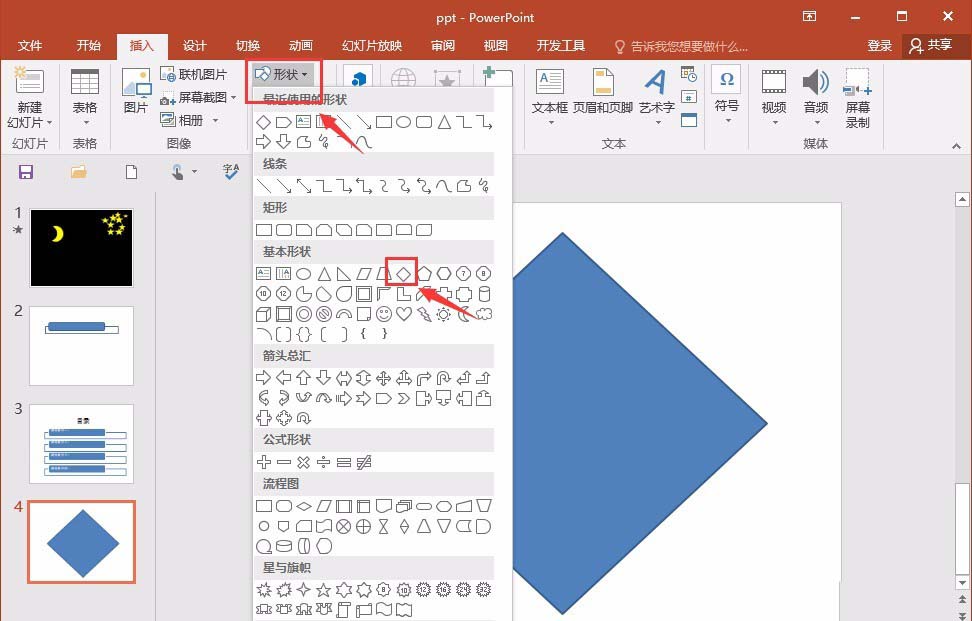
Task: Pick the Division equation shape
Action: click(x=324, y=462)
